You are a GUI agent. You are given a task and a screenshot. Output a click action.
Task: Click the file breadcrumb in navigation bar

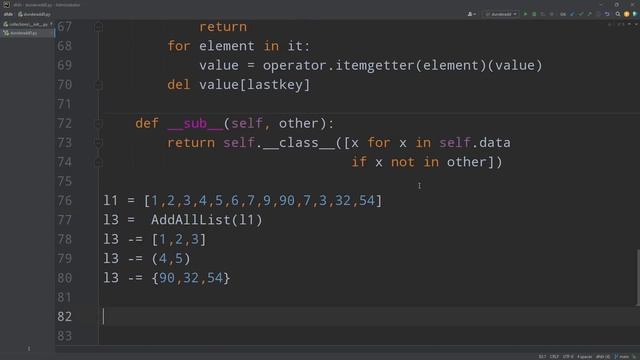click(x=34, y=14)
